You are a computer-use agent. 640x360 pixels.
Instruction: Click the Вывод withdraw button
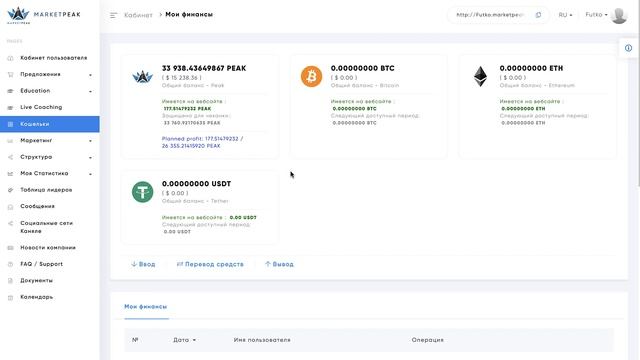click(279, 264)
